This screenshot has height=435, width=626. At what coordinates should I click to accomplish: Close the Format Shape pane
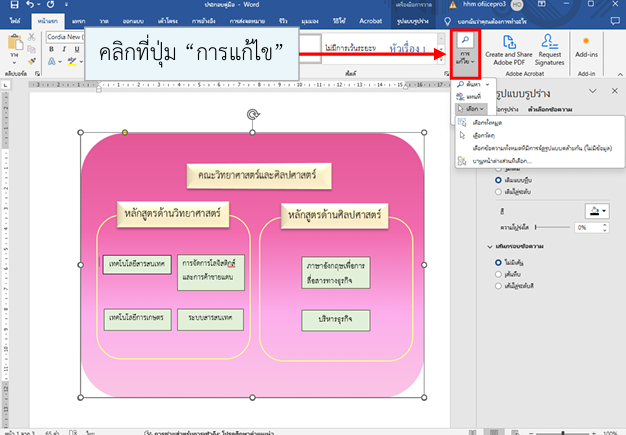[616, 91]
